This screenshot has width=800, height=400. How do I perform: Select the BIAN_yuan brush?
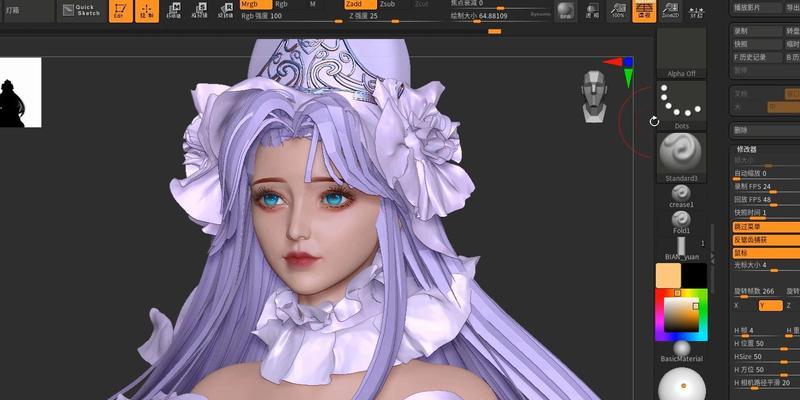[x=682, y=249]
